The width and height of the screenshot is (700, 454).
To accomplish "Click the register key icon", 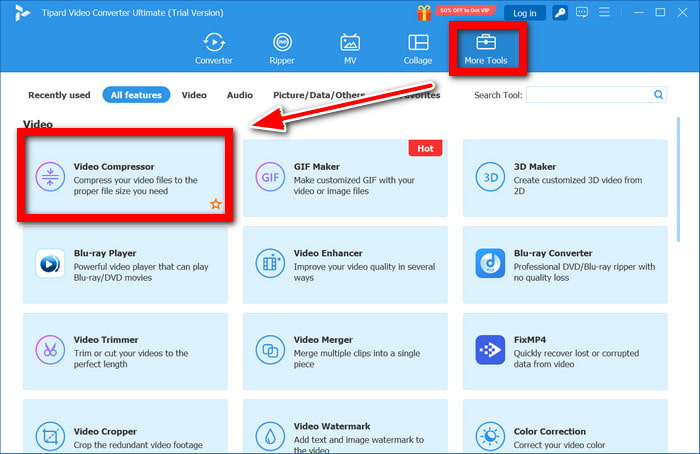I will tap(562, 13).
